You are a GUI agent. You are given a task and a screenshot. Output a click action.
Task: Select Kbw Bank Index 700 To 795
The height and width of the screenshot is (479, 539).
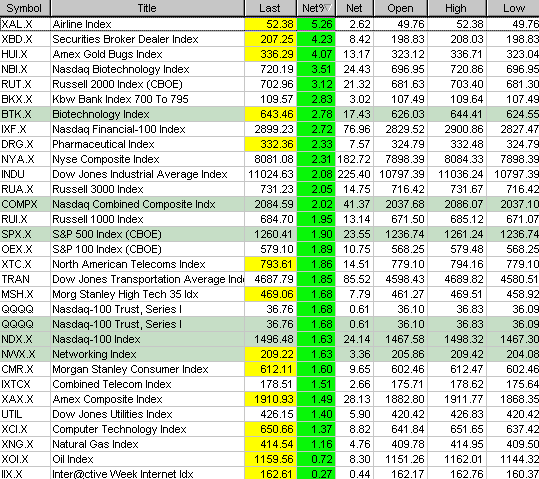pyautogui.click(x=120, y=99)
